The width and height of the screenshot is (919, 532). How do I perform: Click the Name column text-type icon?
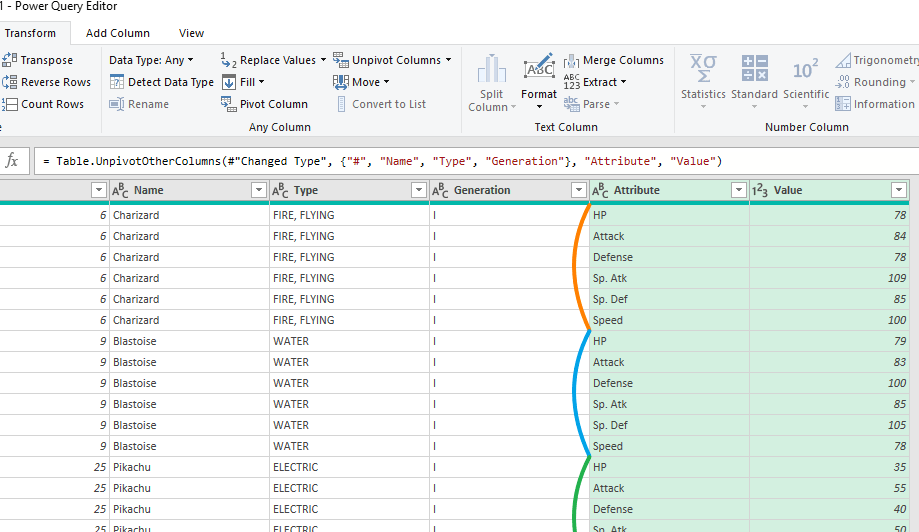point(120,190)
